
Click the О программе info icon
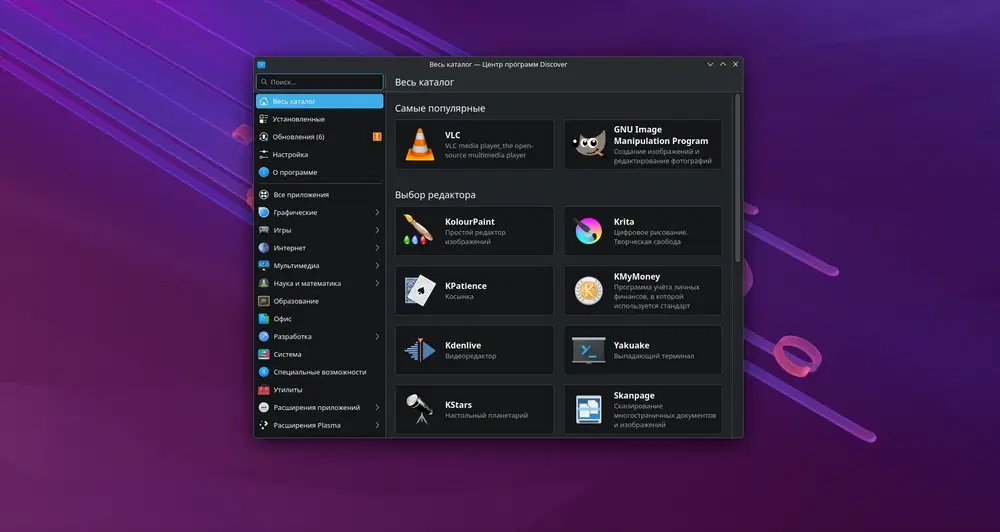[263, 172]
